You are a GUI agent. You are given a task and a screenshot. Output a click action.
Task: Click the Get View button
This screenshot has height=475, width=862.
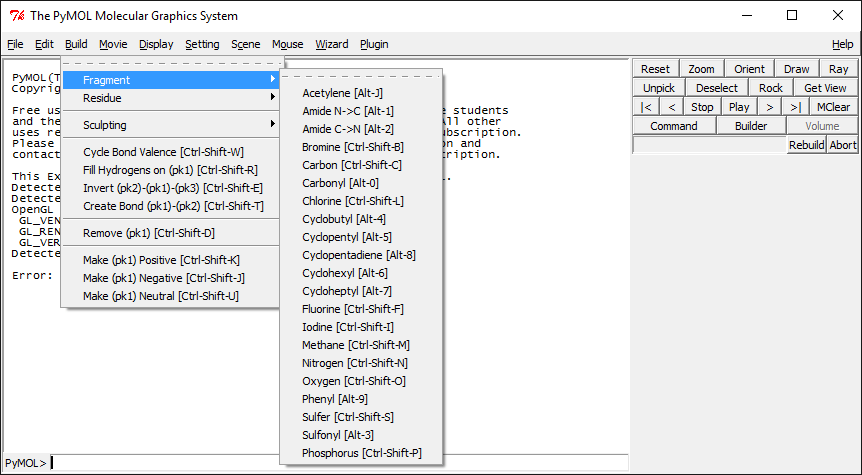click(x=825, y=88)
